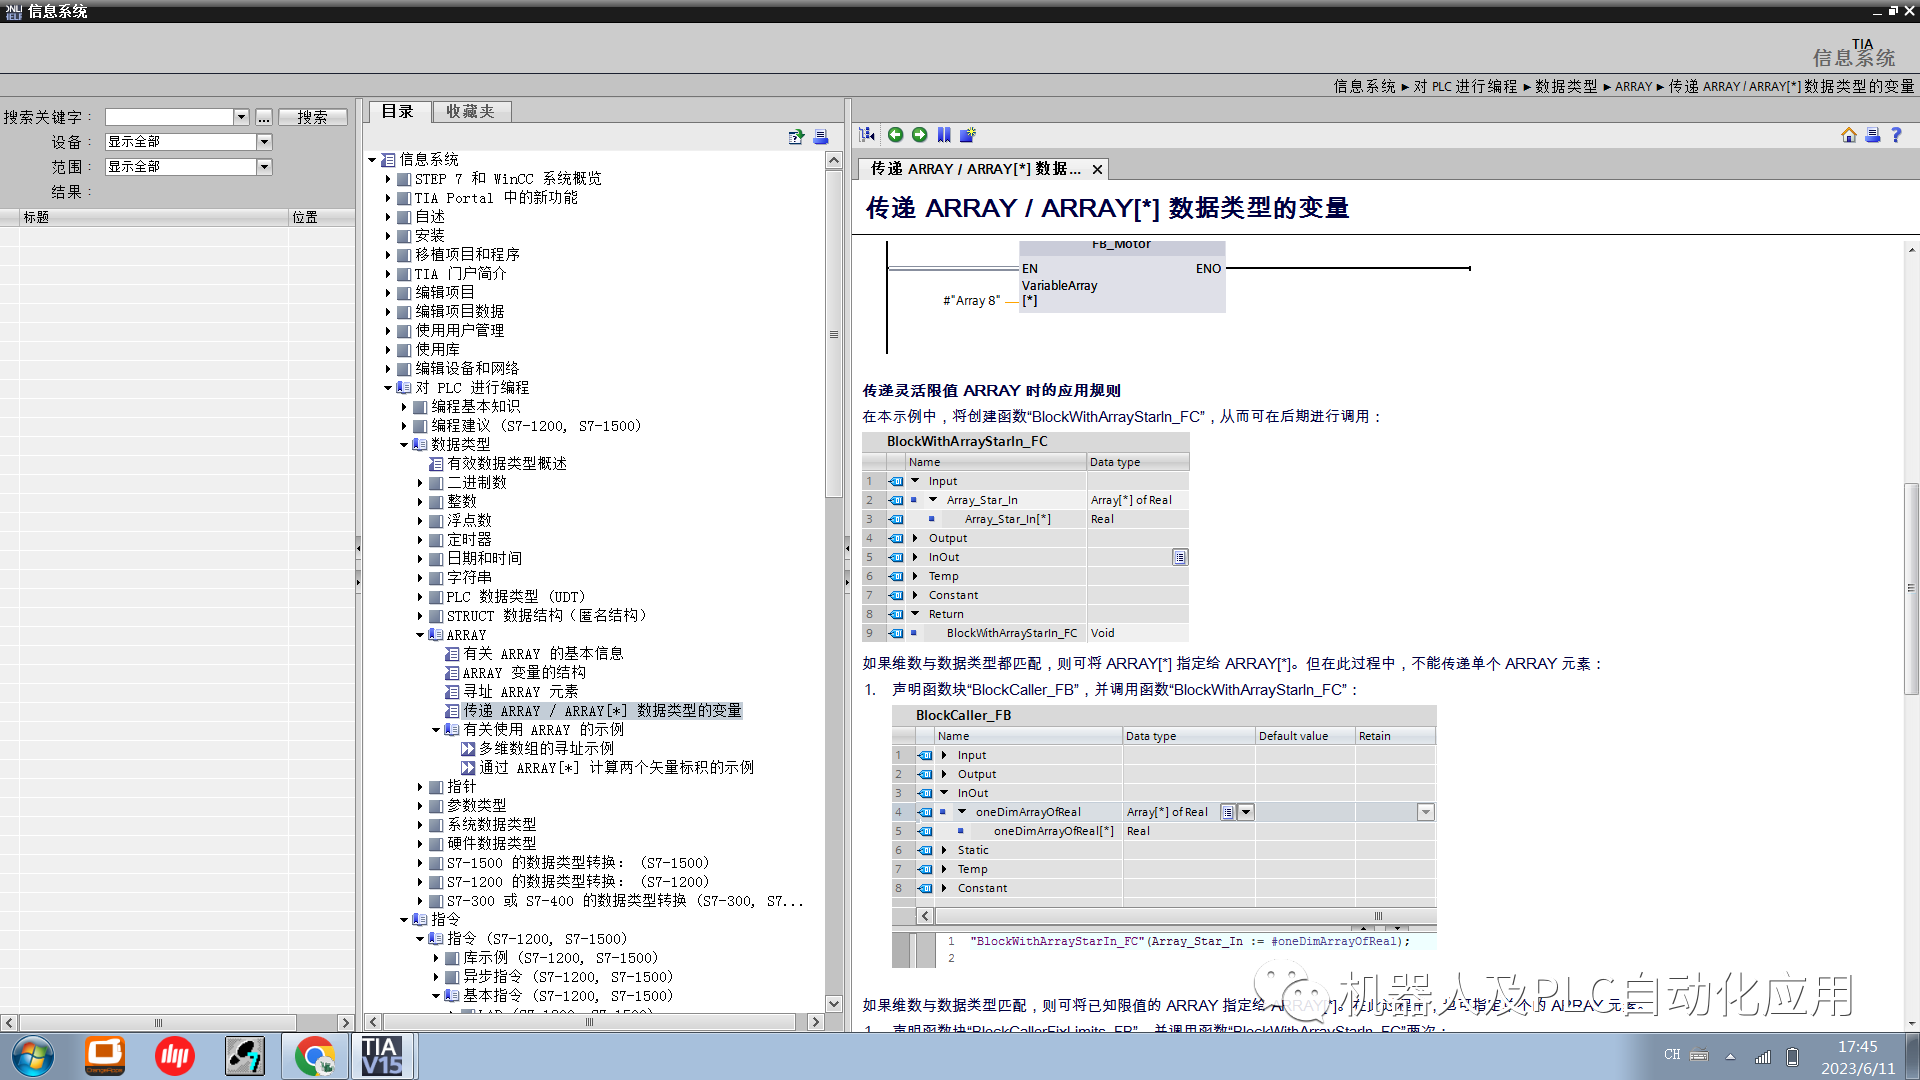Click 对 PLC 进行编程 in breadcrumb
This screenshot has width=1920, height=1080.
click(1465, 87)
